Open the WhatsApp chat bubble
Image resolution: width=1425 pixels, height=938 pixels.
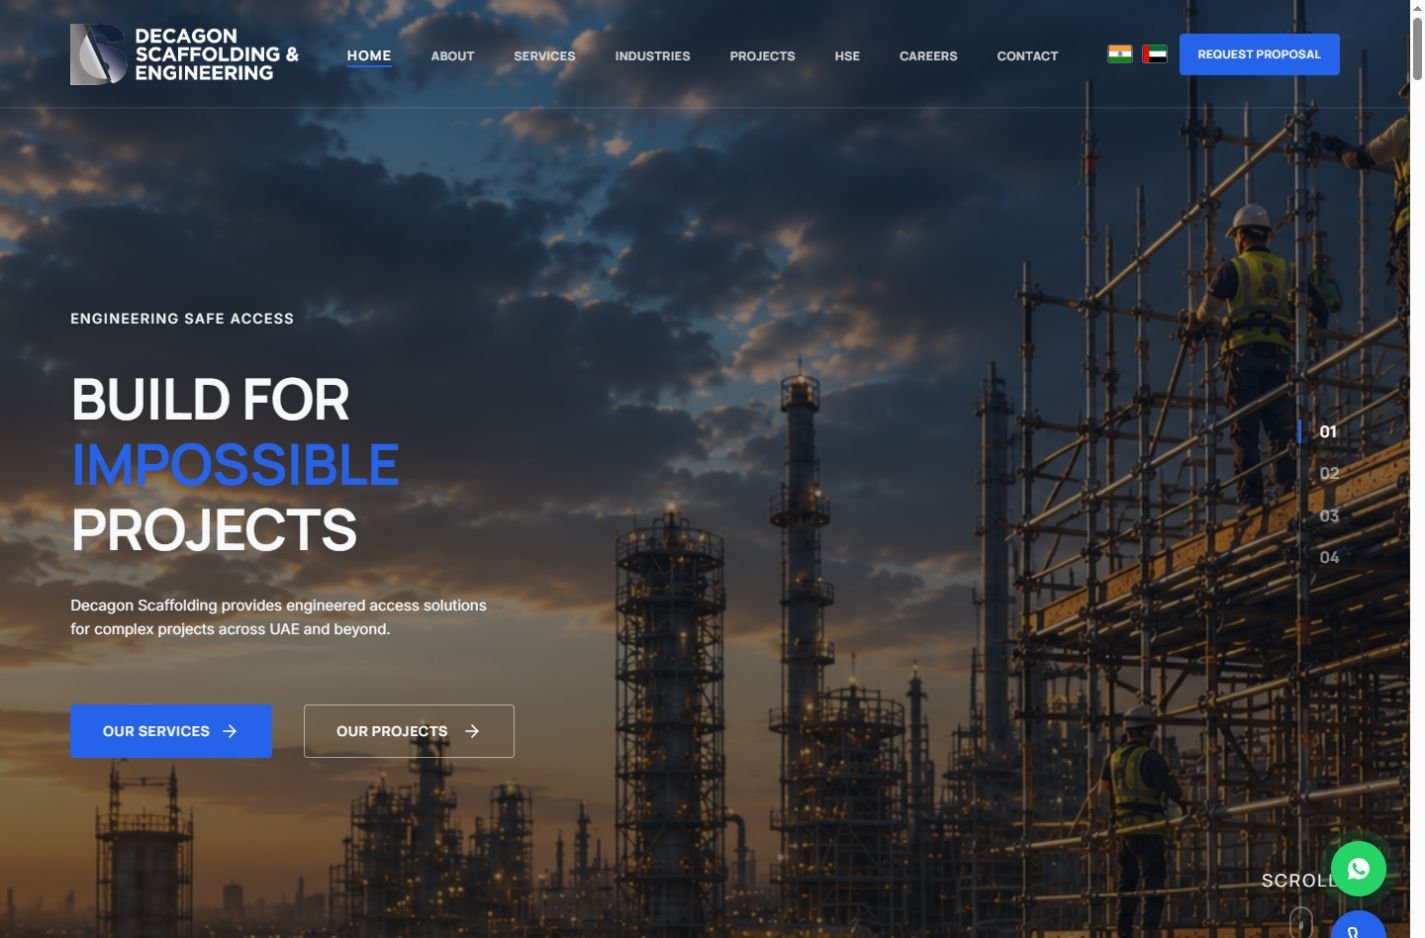coord(1358,868)
